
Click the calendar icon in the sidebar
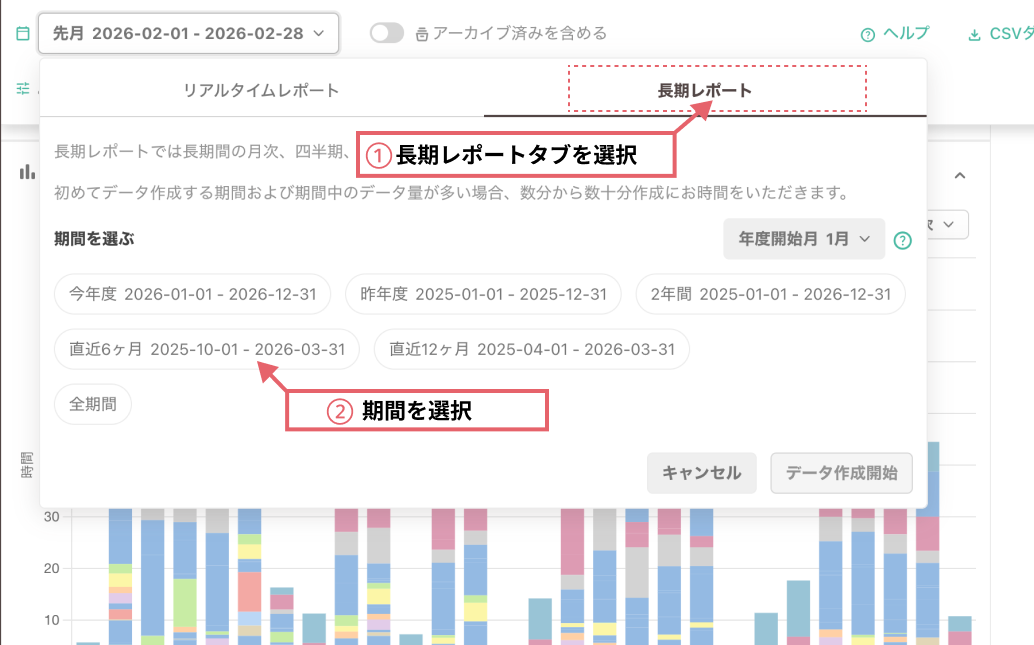23,33
